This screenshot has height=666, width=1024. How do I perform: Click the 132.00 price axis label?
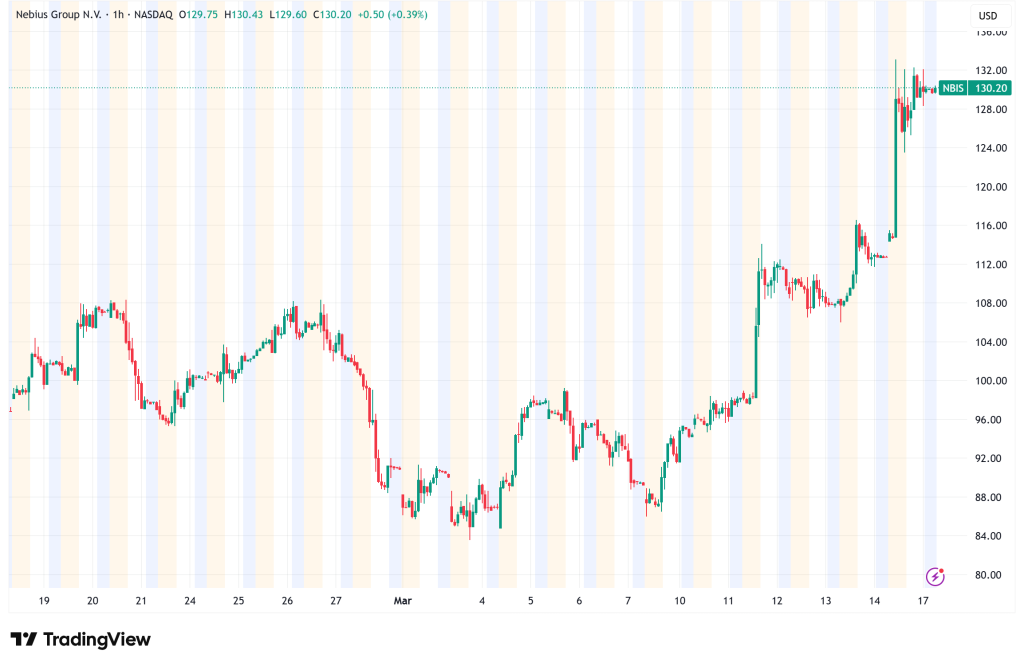(990, 71)
